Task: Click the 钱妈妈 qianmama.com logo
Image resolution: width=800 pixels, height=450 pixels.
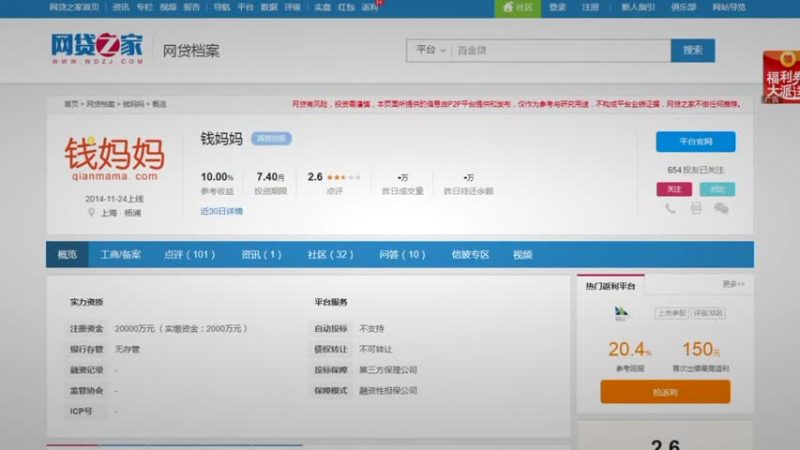Action: [x=114, y=160]
